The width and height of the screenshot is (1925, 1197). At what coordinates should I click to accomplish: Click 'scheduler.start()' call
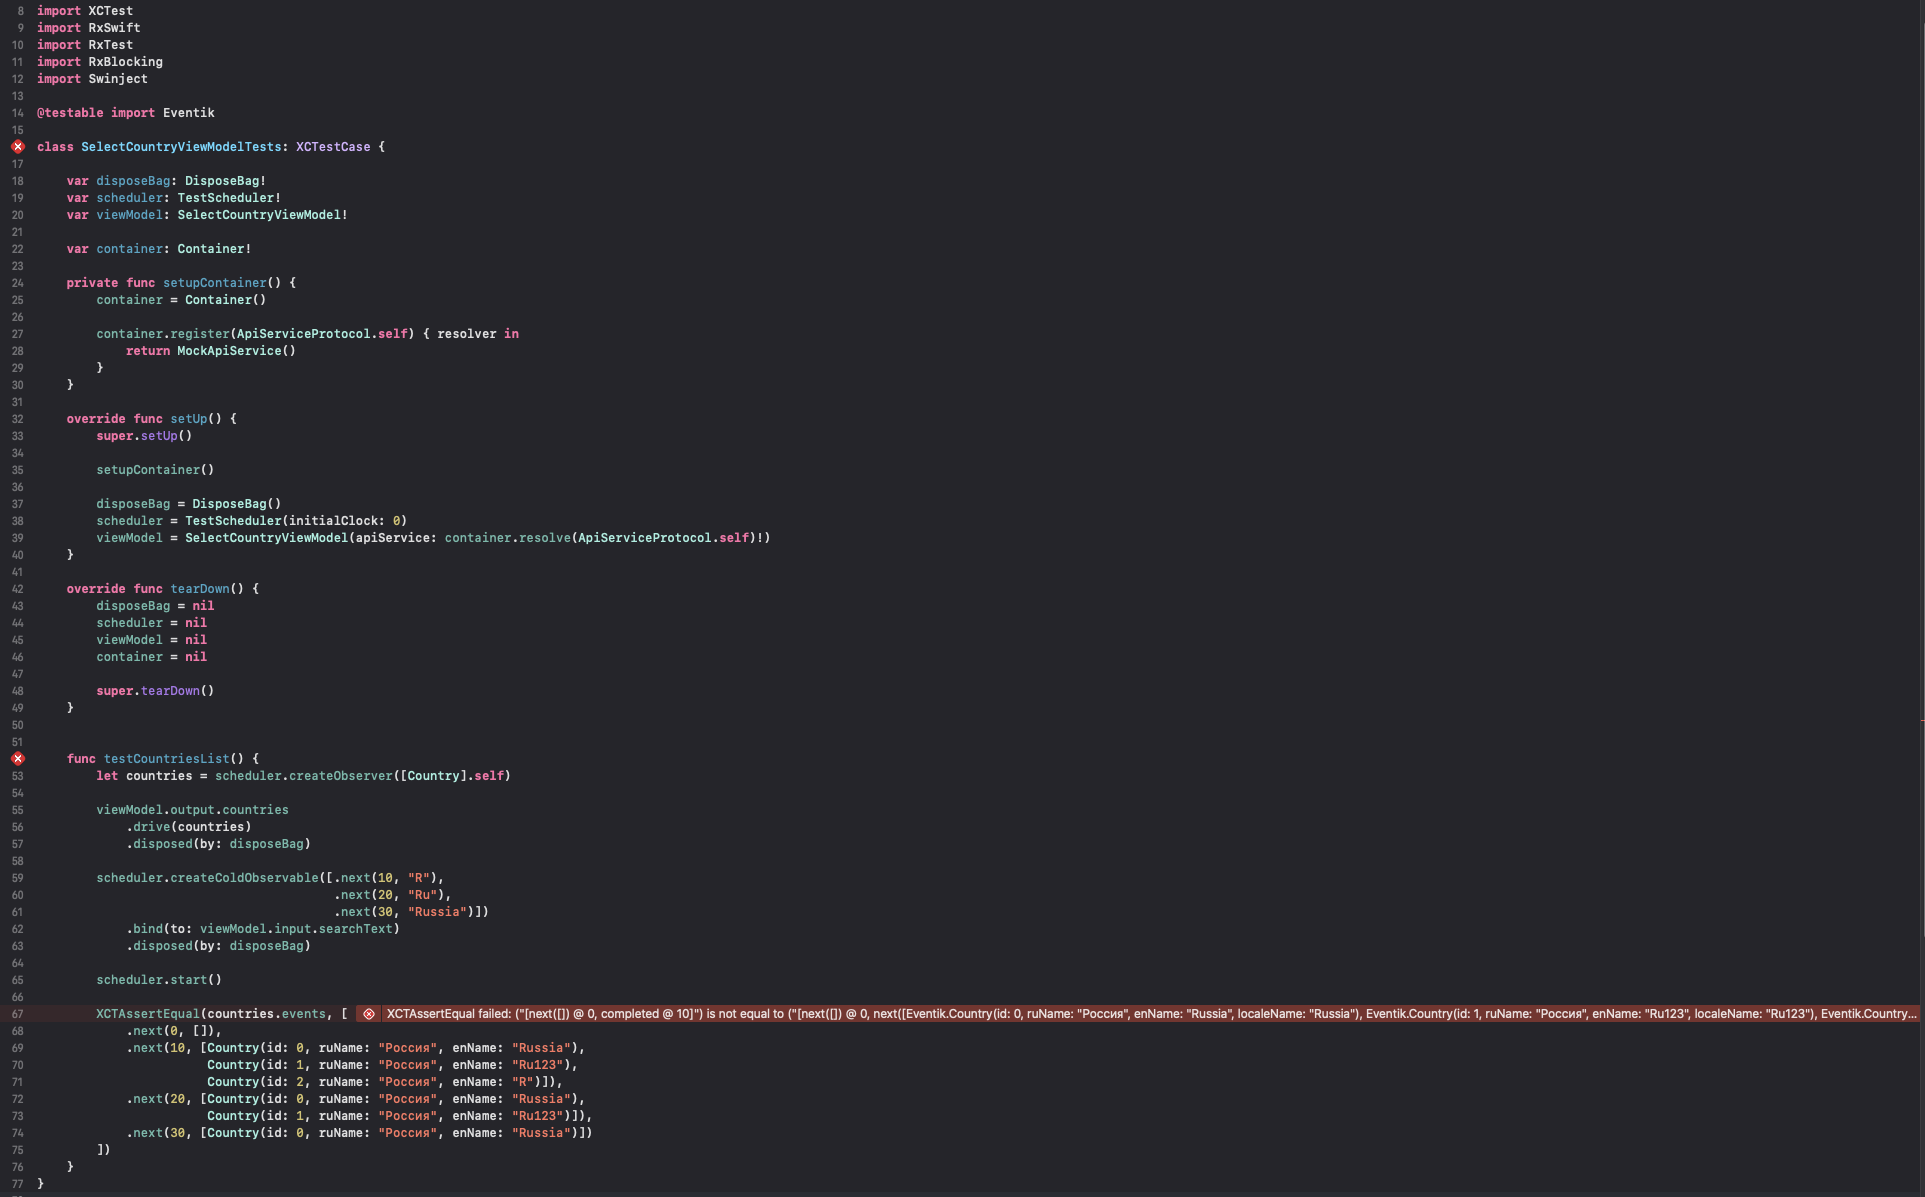(159, 980)
